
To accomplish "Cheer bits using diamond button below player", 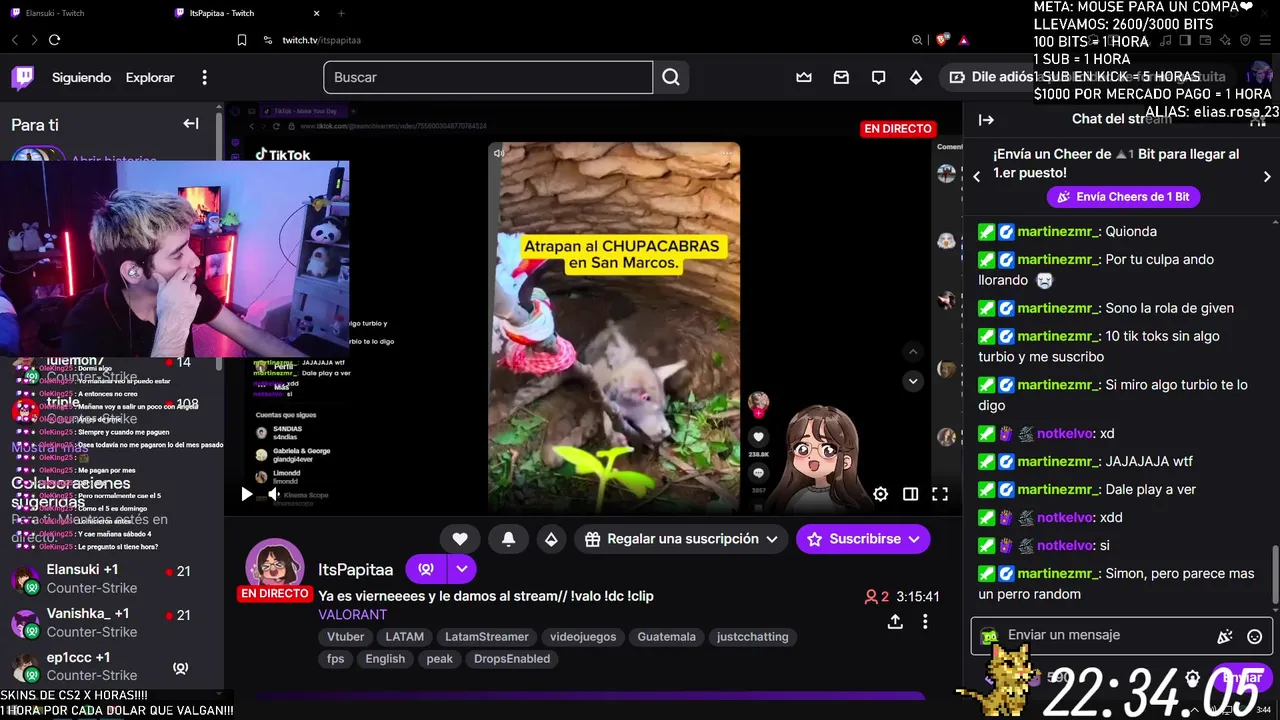I will [x=551, y=539].
